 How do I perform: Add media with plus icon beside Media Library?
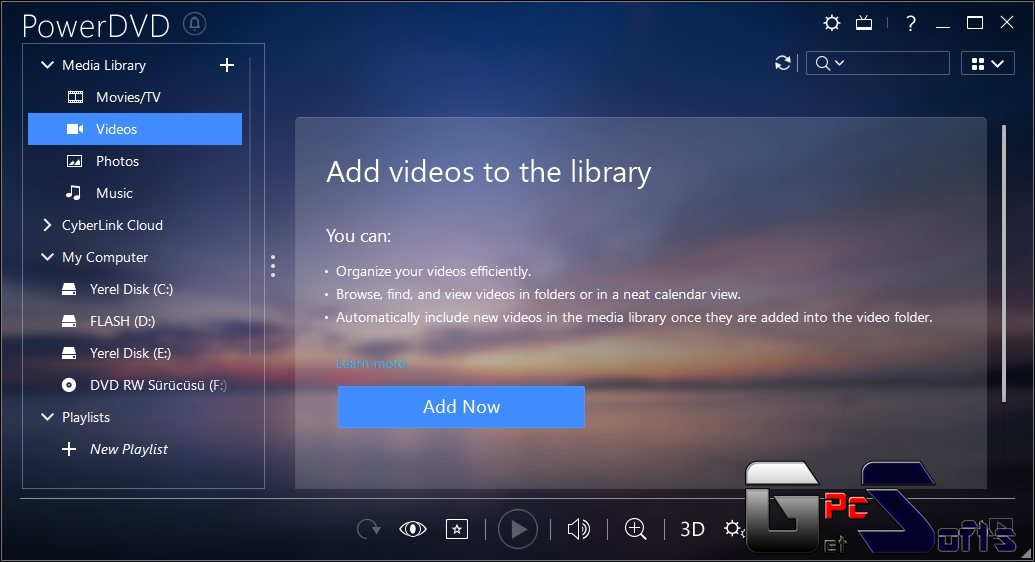(x=226, y=65)
